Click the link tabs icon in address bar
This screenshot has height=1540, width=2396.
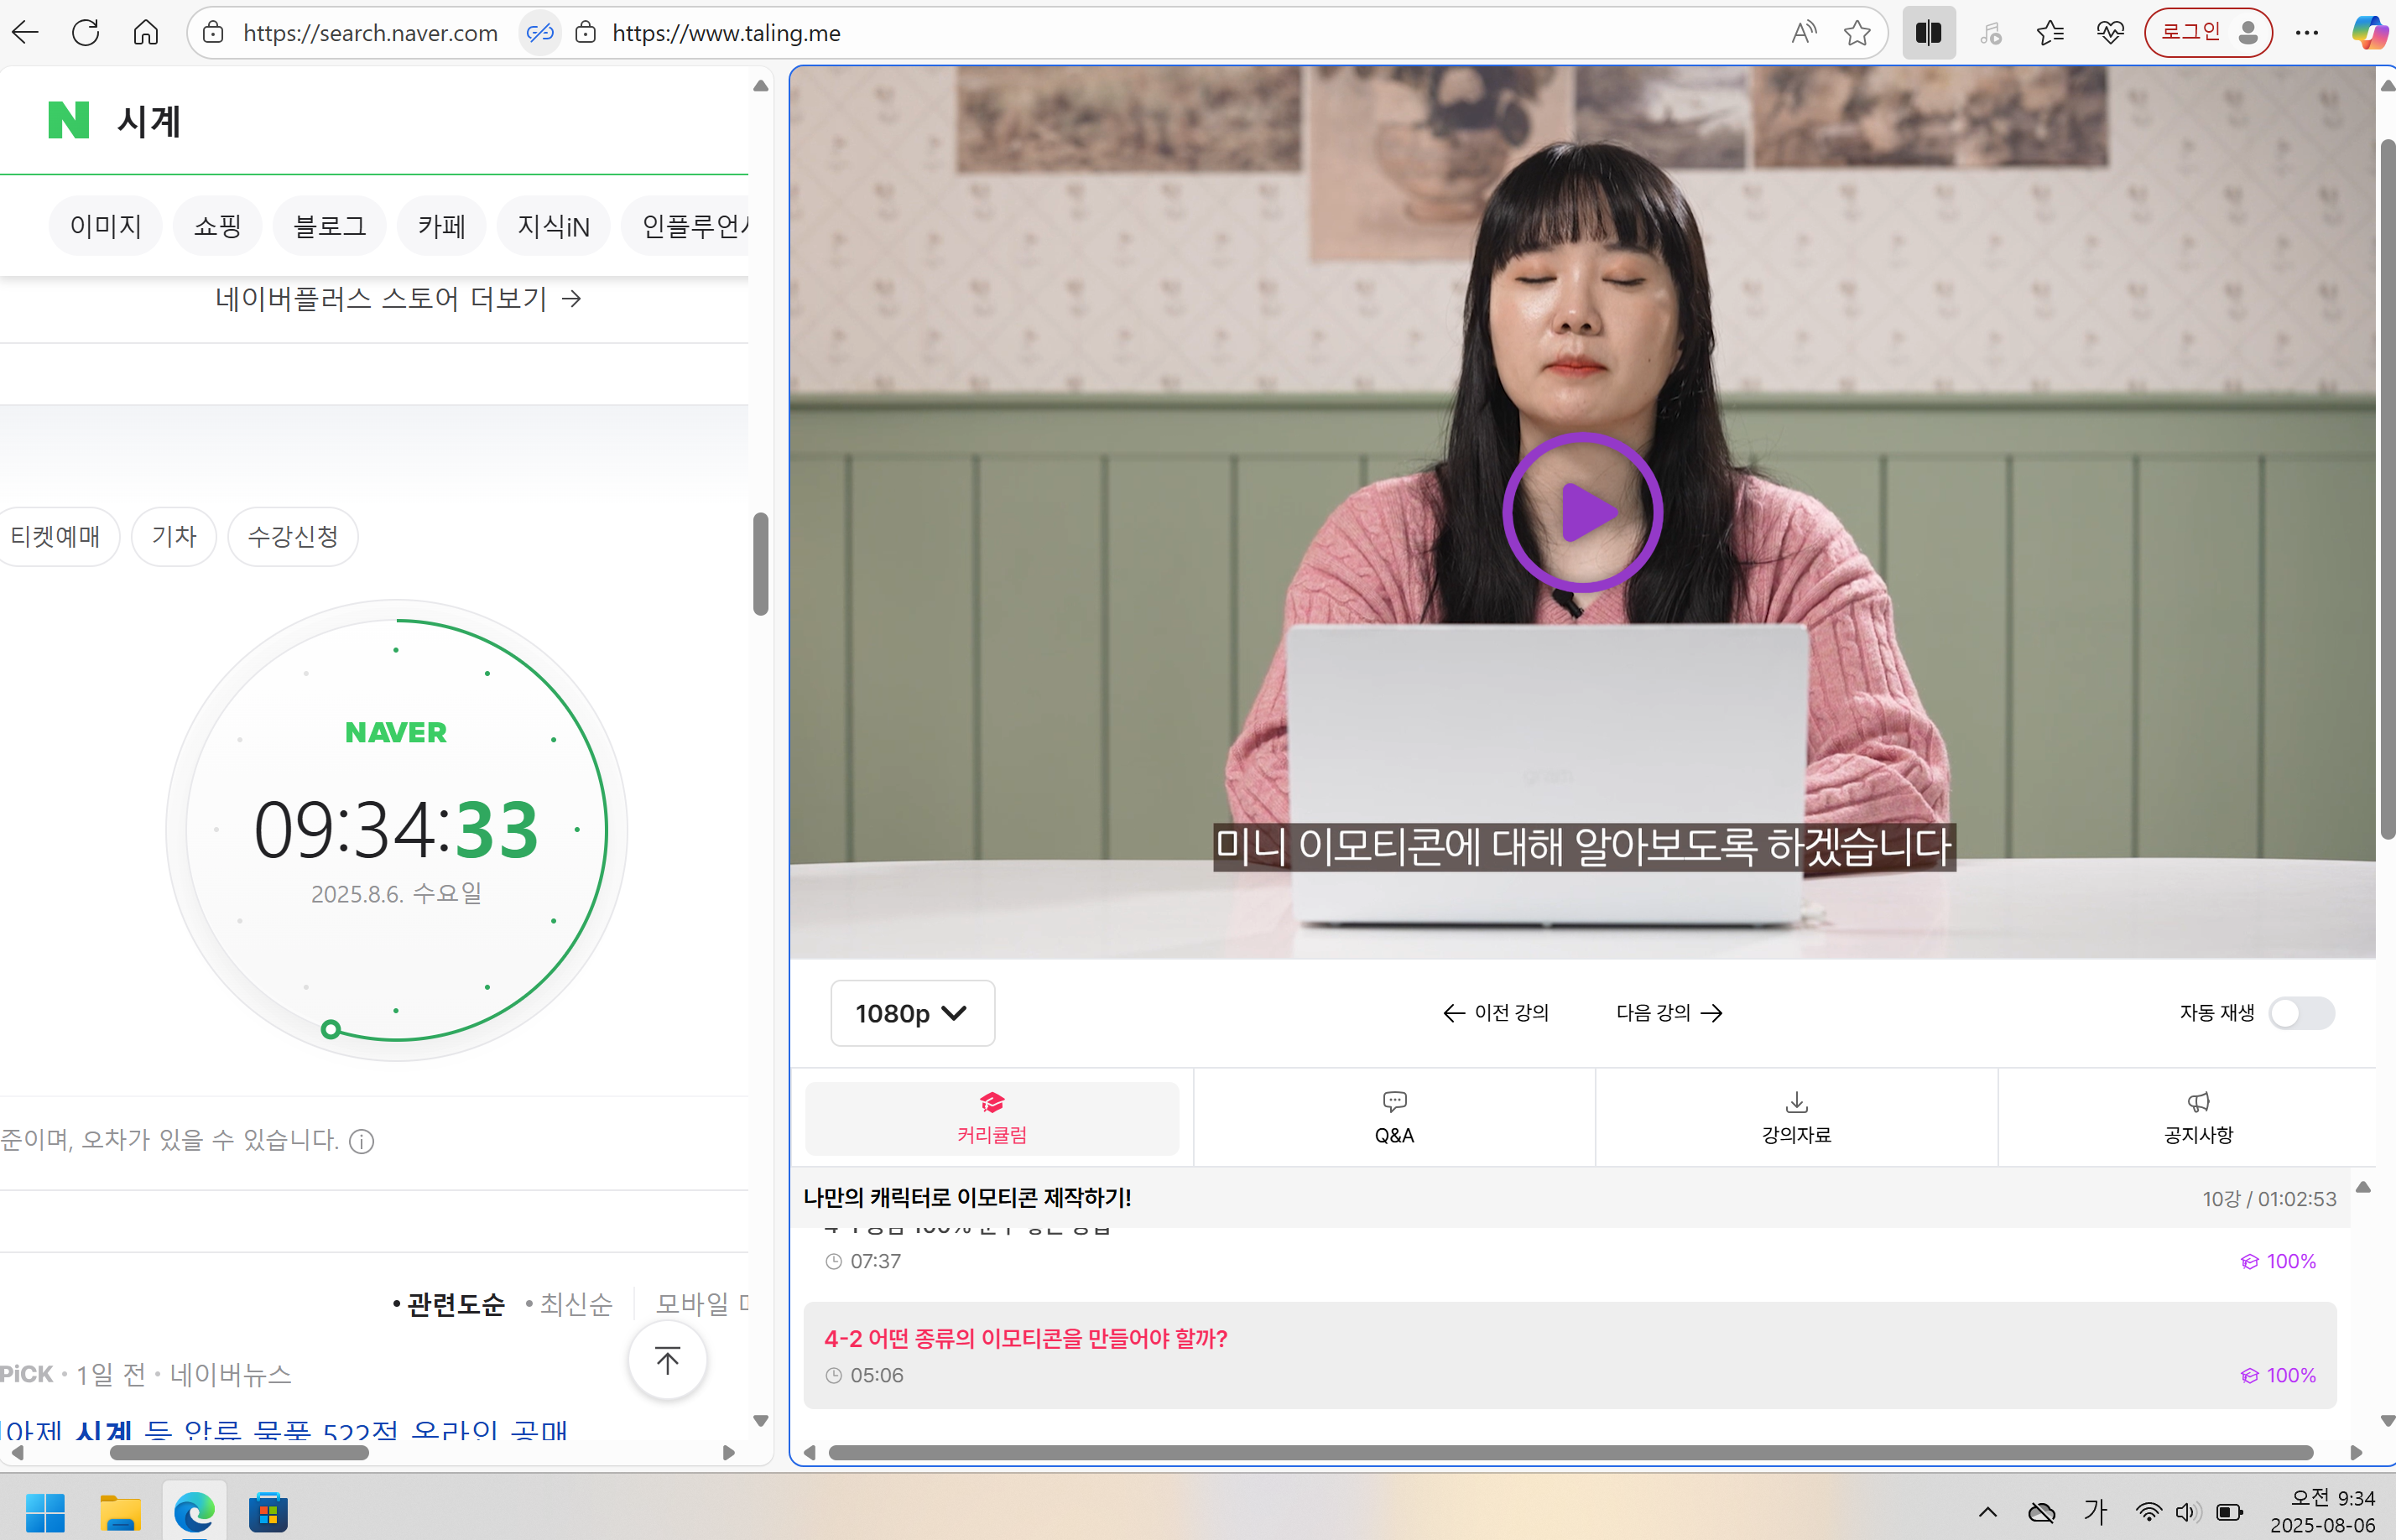tap(540, 33)
